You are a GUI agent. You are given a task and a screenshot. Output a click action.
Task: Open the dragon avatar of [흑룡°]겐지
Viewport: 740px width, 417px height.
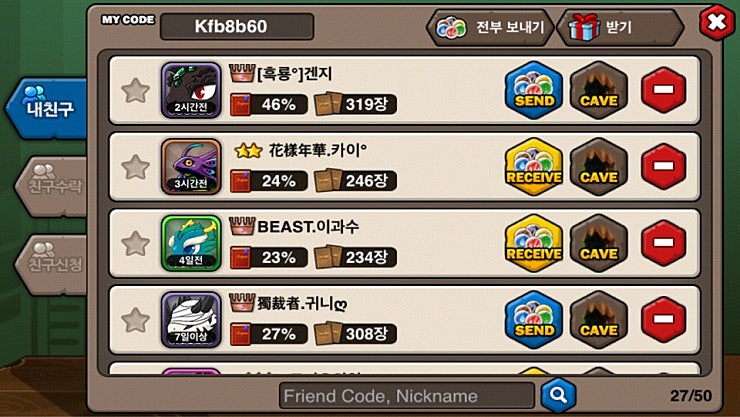pos(191,90)
